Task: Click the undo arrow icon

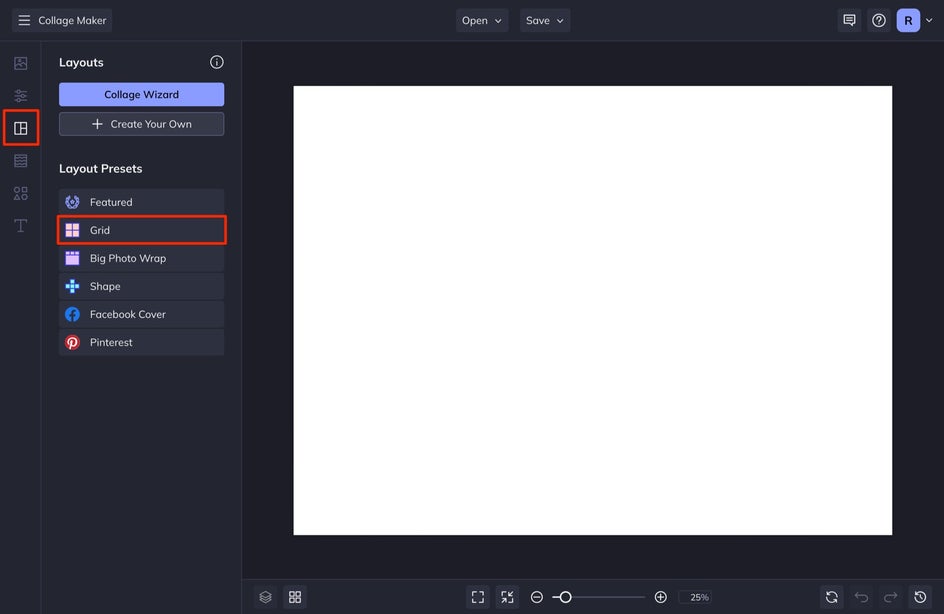Action: pyautogui.click(x=862, y=597)
